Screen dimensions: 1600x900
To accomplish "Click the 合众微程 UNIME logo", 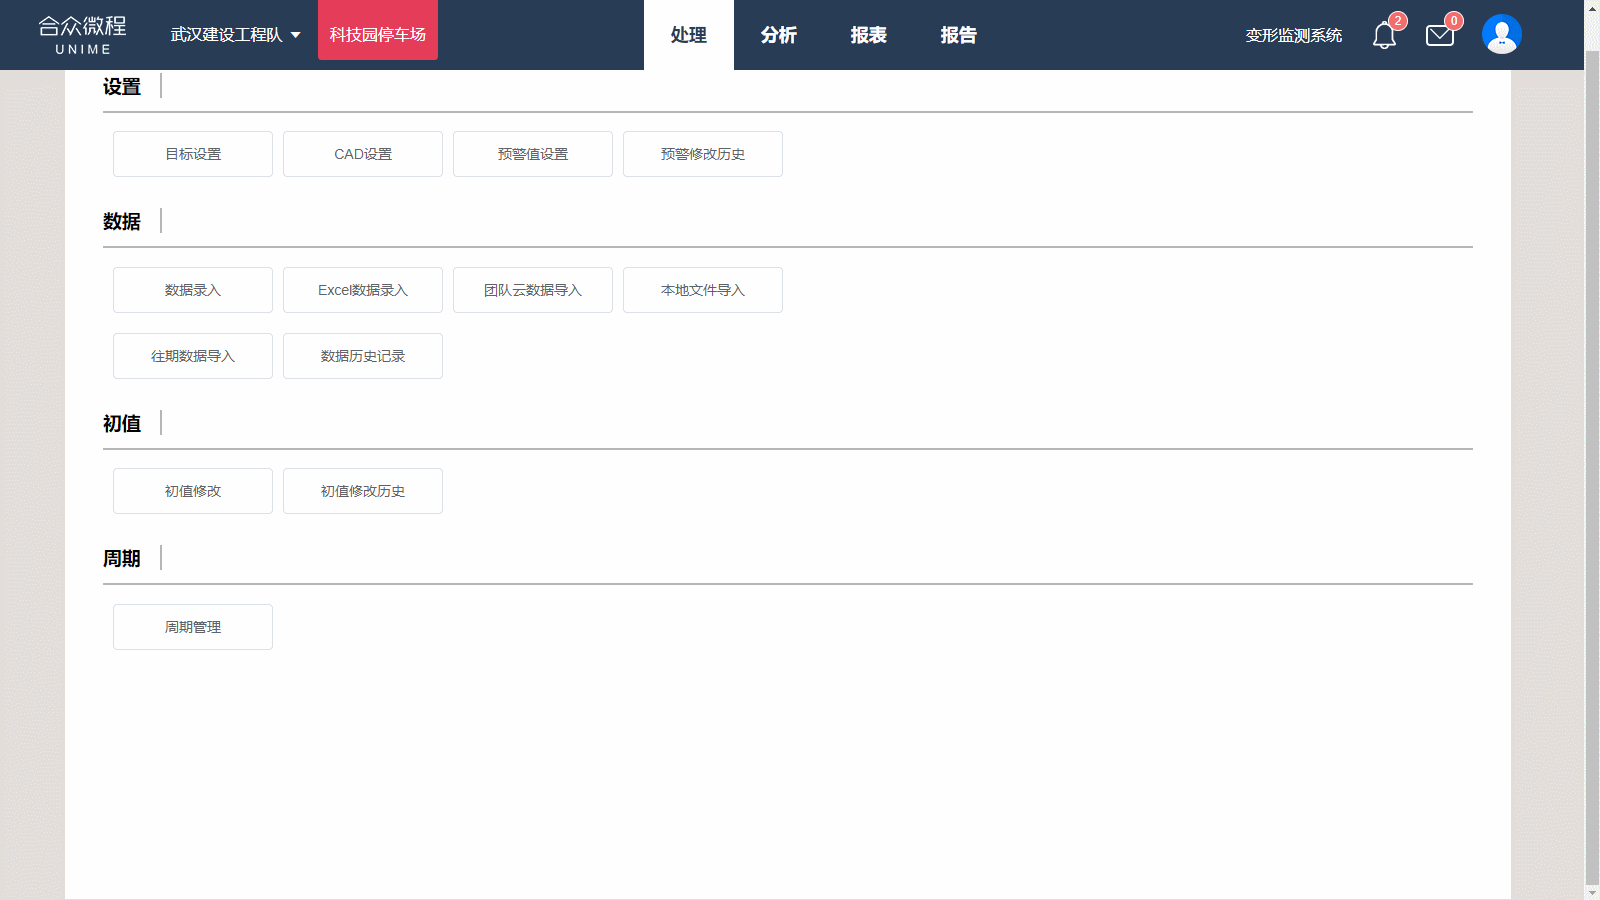I will [x=83, y=35].
